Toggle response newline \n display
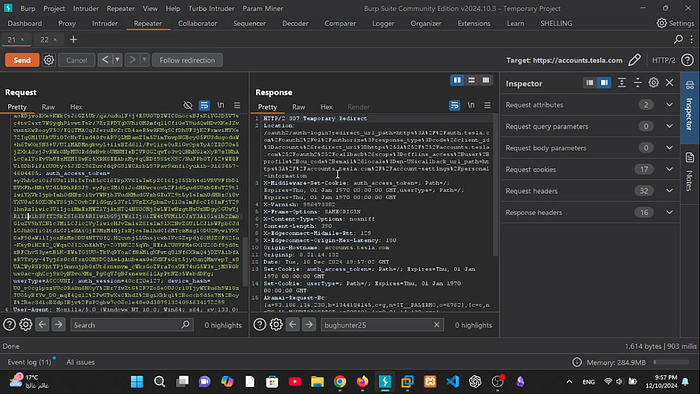 point(471,105)
